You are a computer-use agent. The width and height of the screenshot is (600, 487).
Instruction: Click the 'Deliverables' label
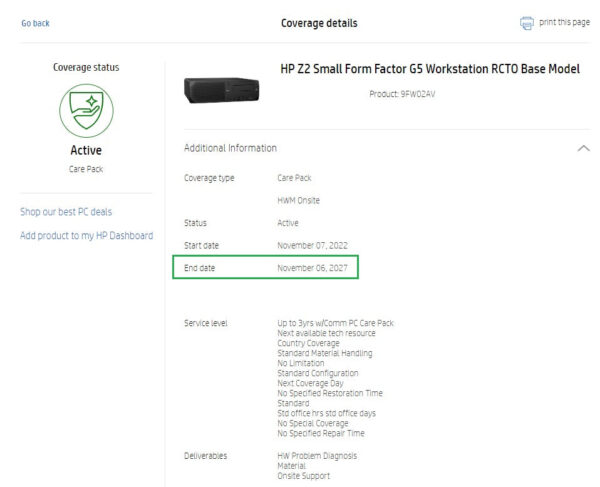pyautogui.click(x=205, y=456)
